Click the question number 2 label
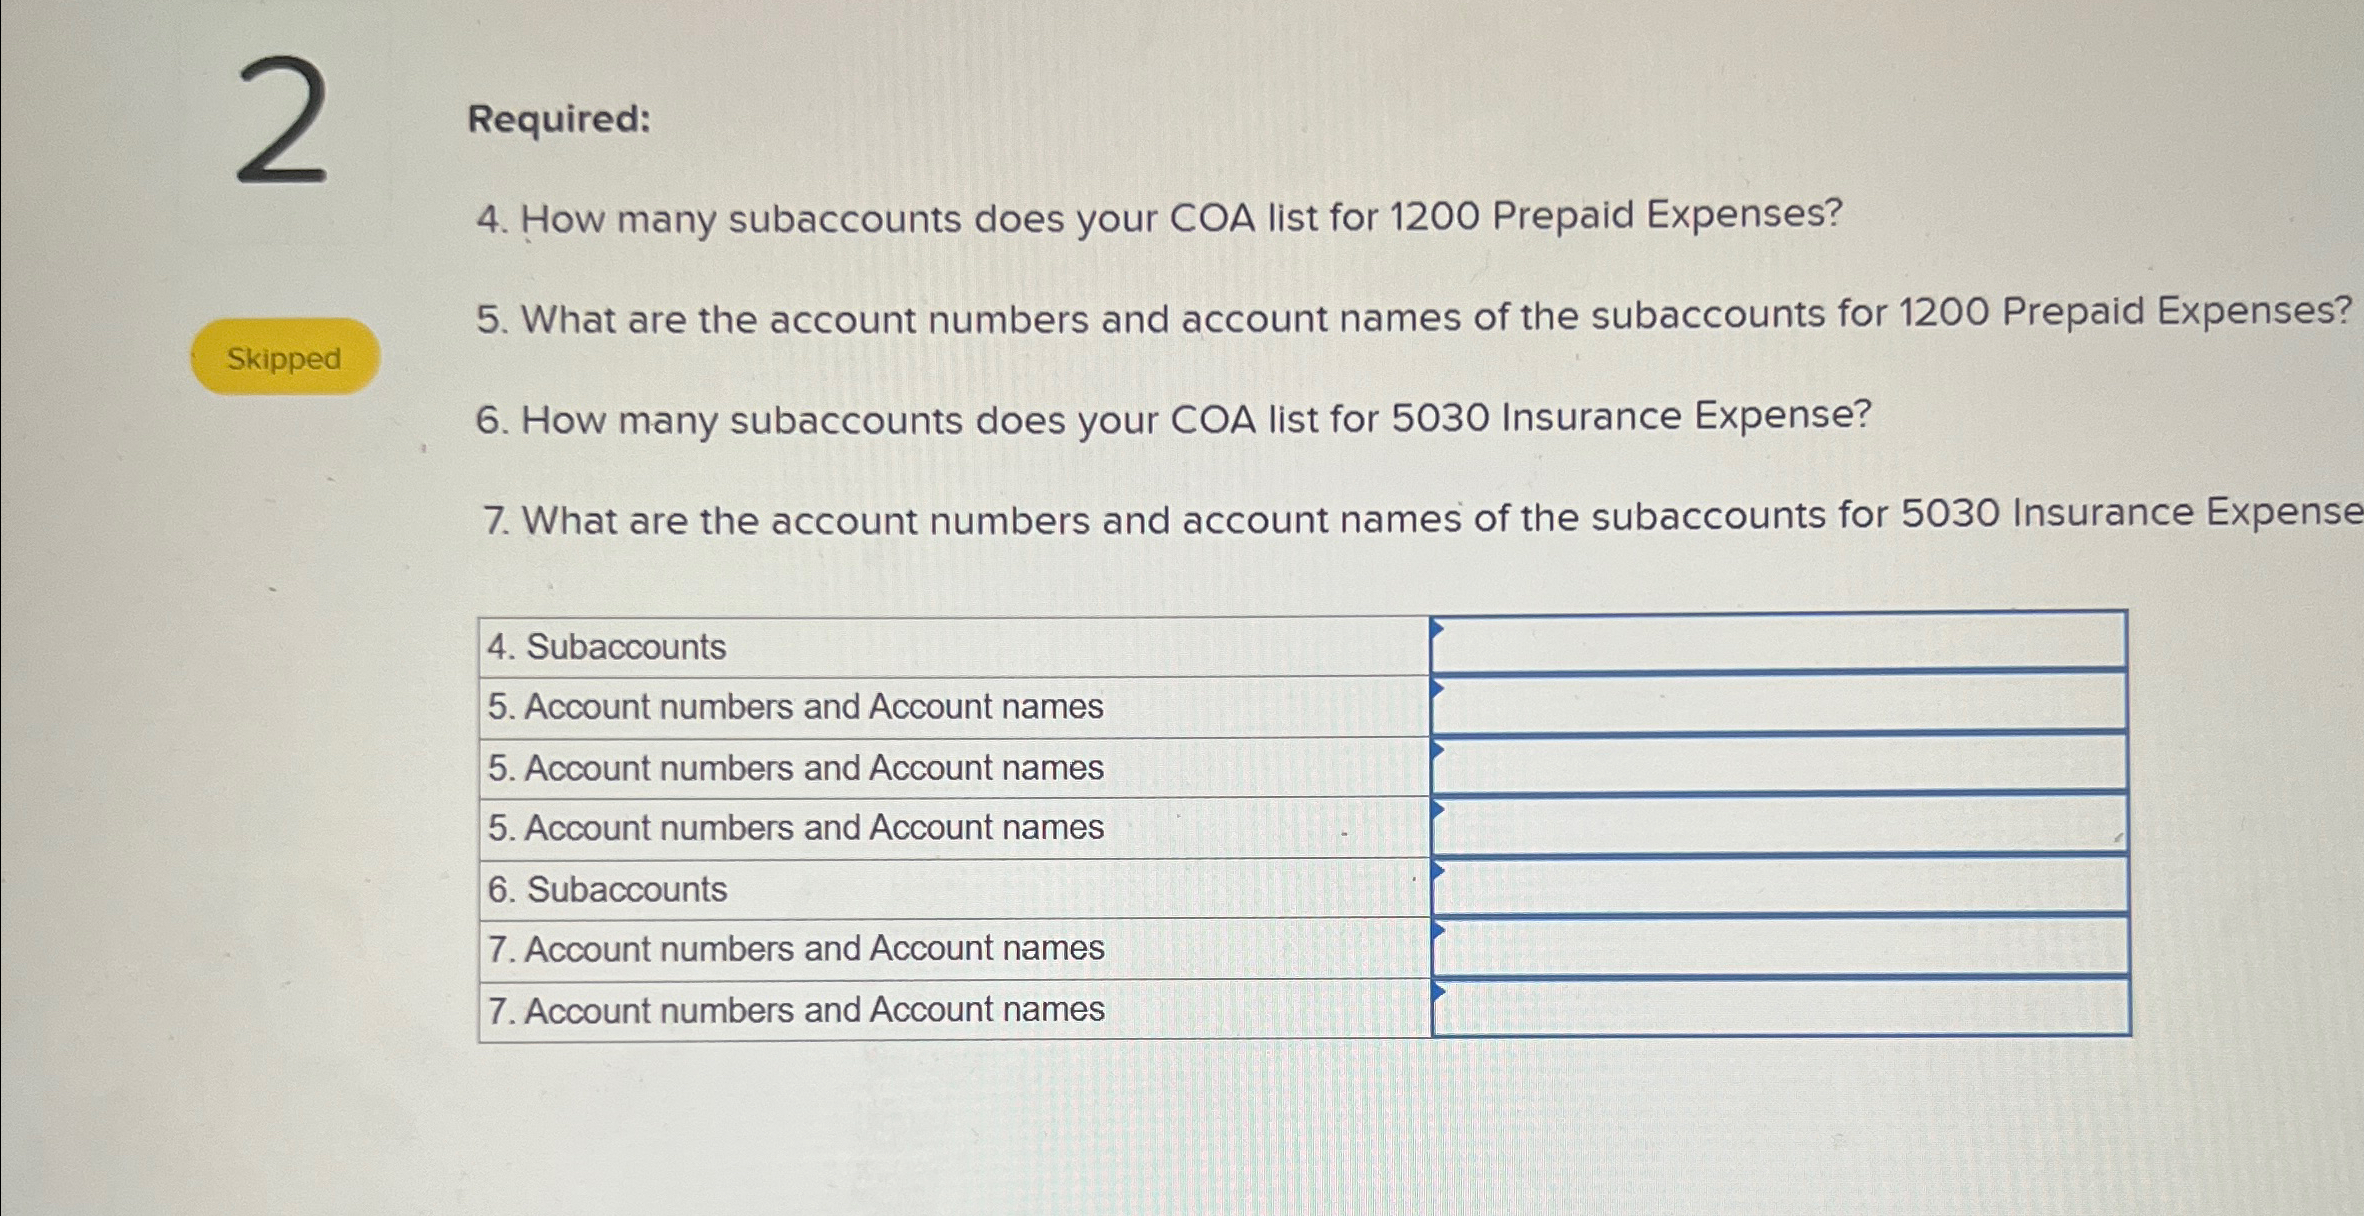The height and width of the screenshot is (1216, 2364). tap(283, 125)
